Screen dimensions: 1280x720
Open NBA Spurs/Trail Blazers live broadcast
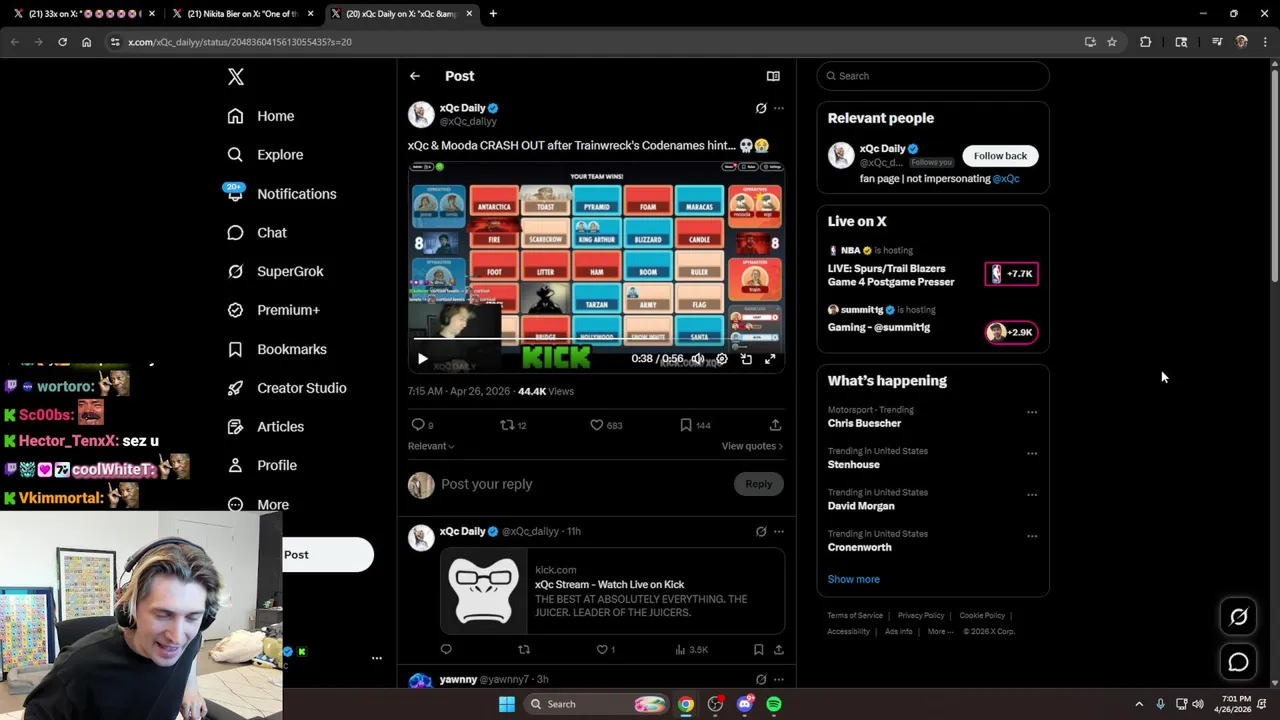pos(932,268)
